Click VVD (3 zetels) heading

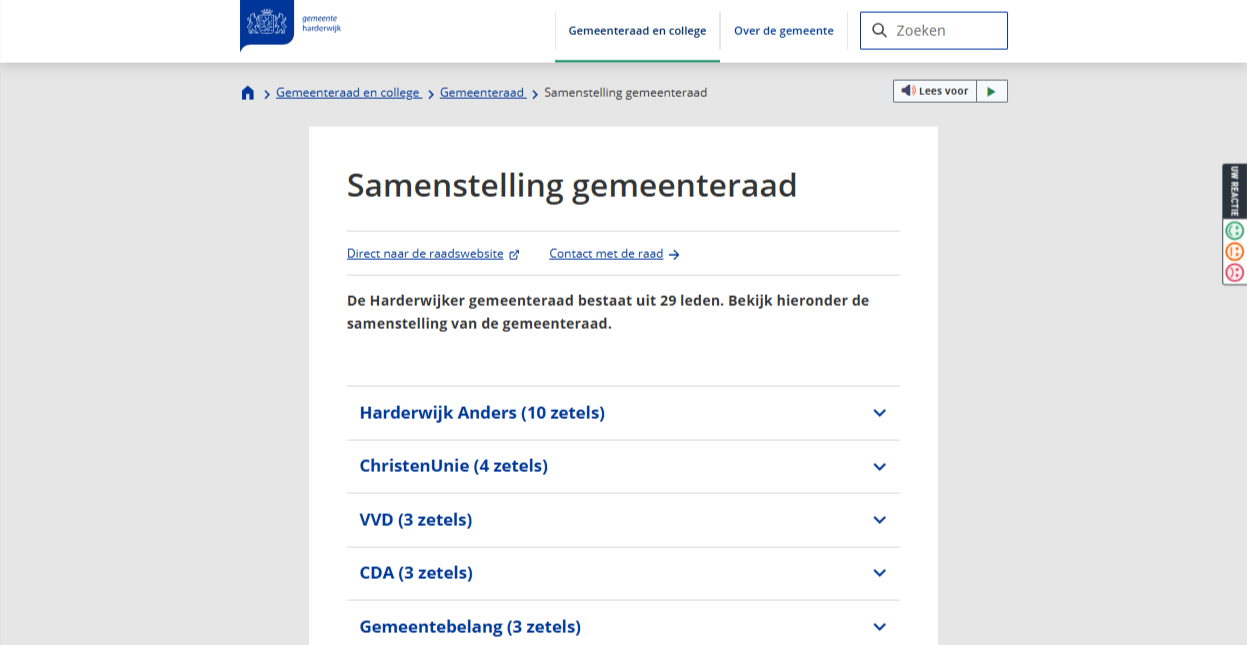point(415,520)
